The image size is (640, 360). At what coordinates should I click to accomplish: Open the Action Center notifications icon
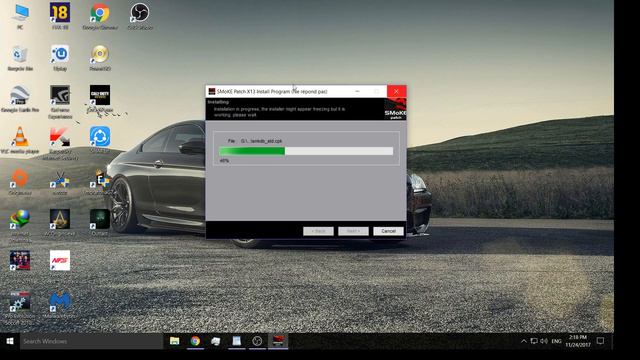[600, 341]
